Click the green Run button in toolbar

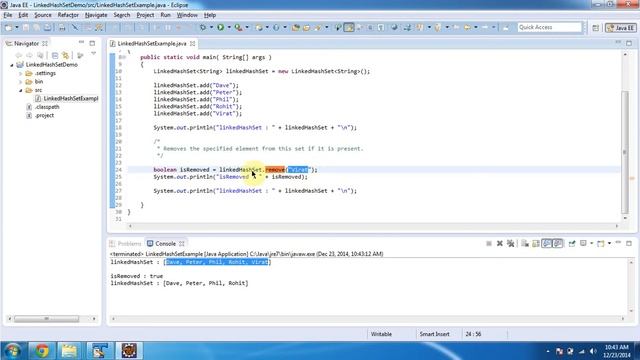[x=220, y=27]
